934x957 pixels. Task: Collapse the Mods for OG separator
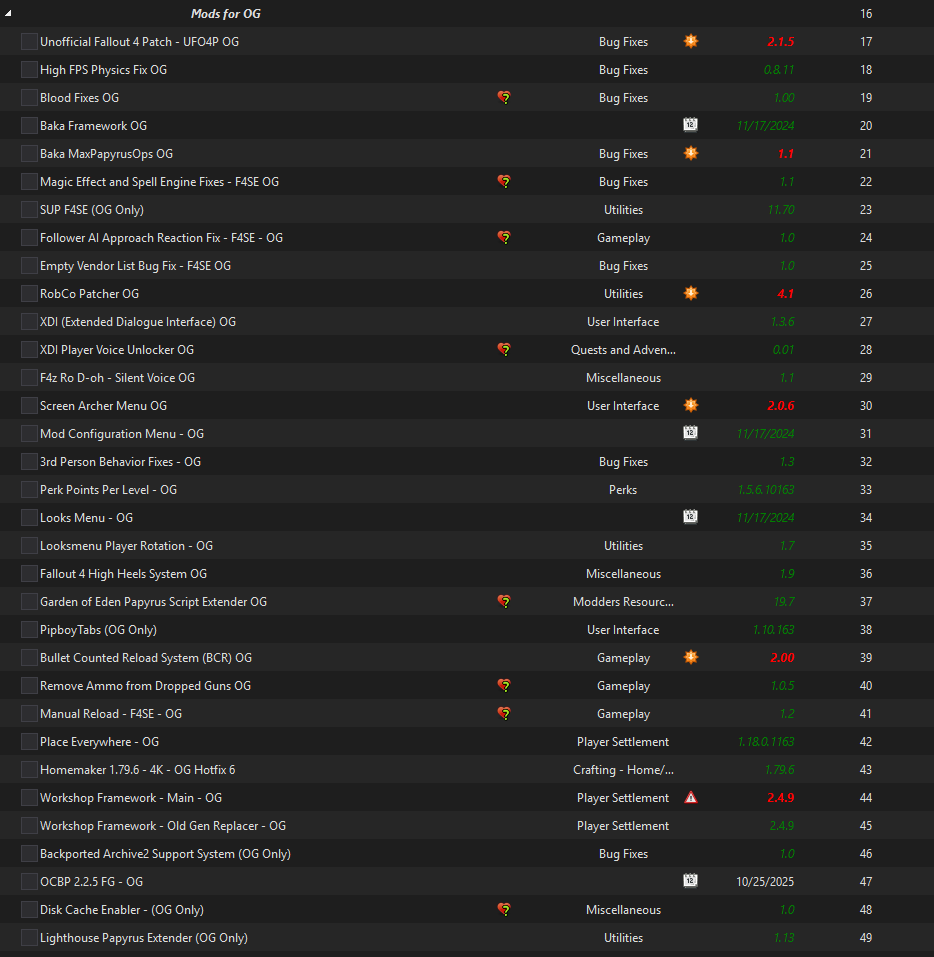8,13
